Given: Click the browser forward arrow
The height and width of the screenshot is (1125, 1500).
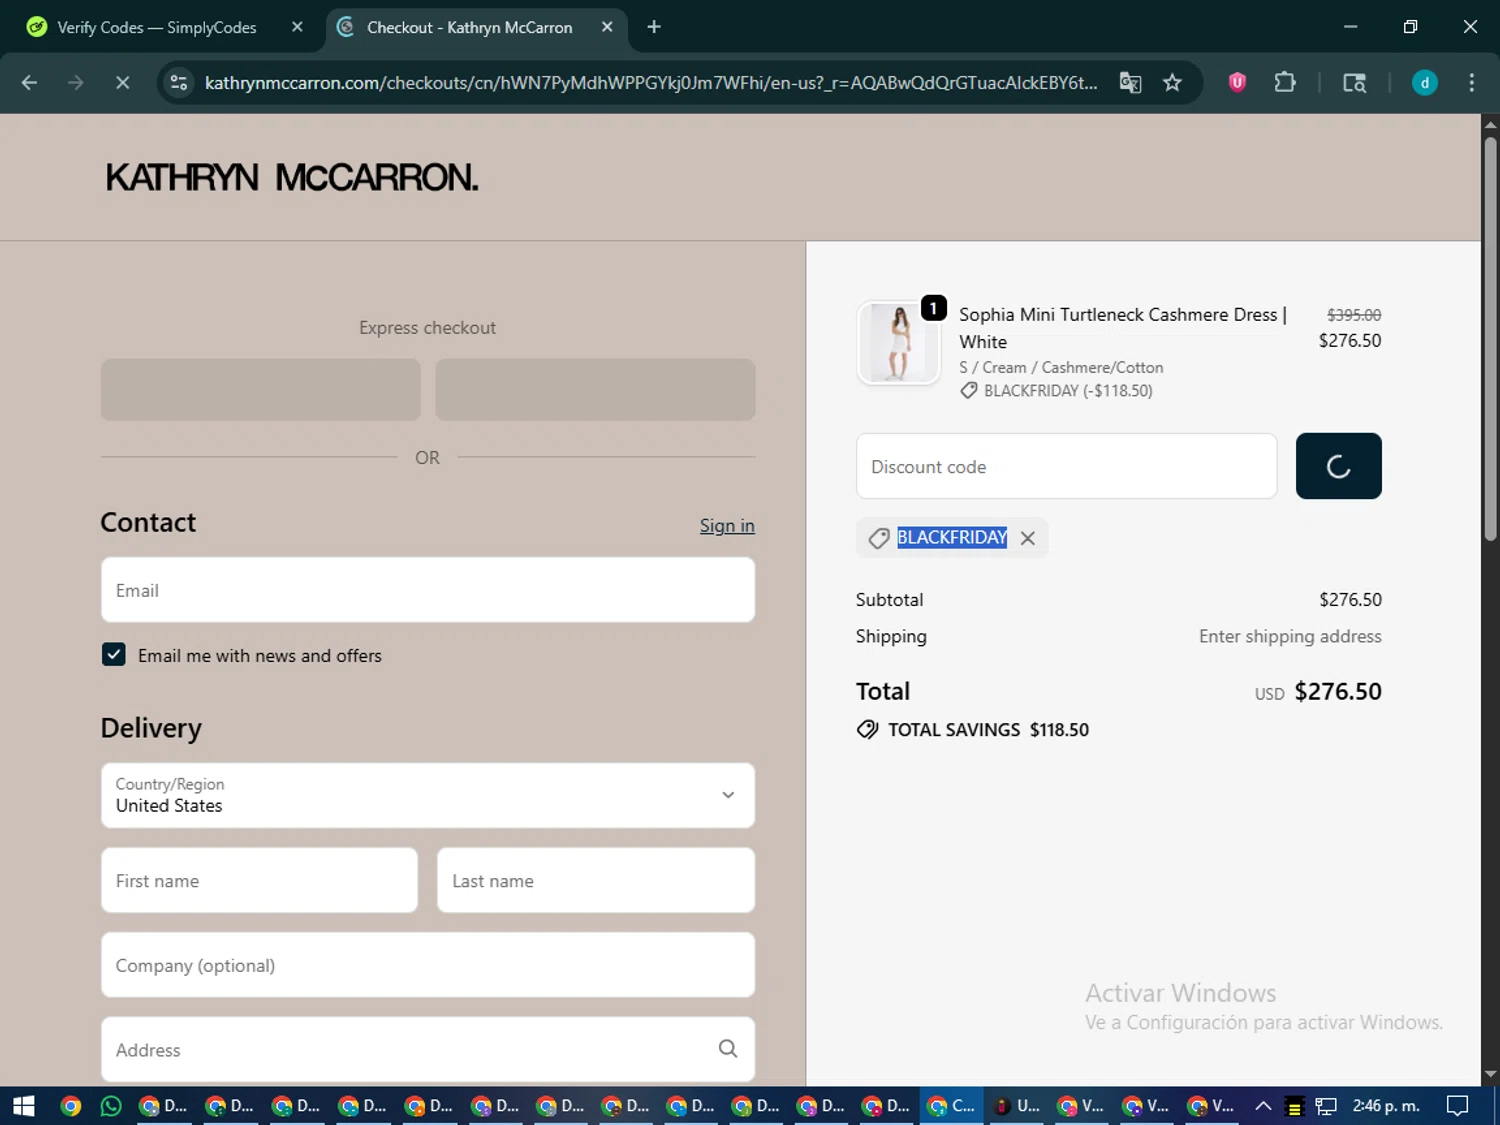Looking at the screenshot, I should coord(76,83).
